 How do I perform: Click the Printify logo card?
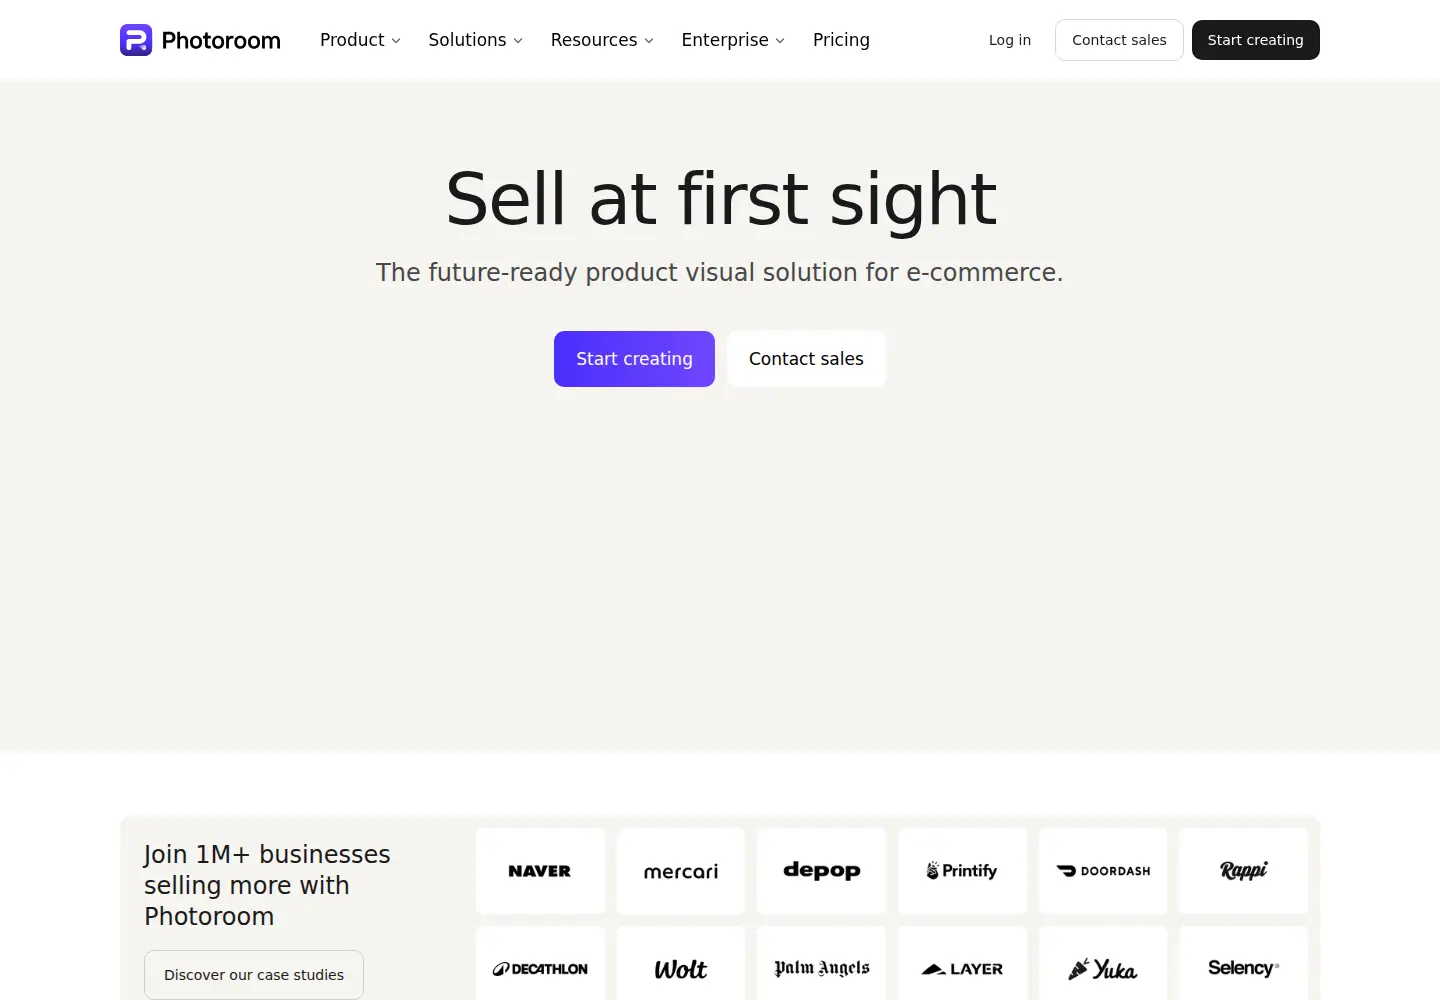coord(962,871)
